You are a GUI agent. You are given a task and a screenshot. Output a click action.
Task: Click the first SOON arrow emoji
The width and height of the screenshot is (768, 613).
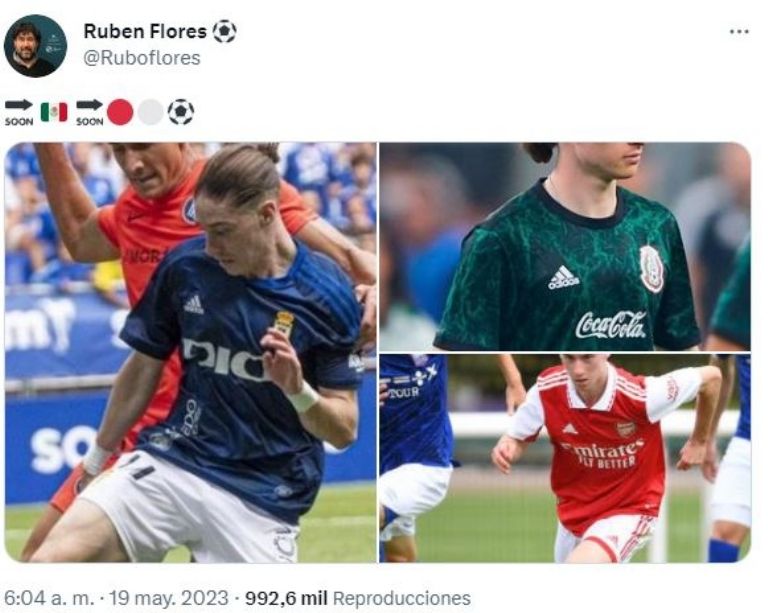tap(19, 113)
